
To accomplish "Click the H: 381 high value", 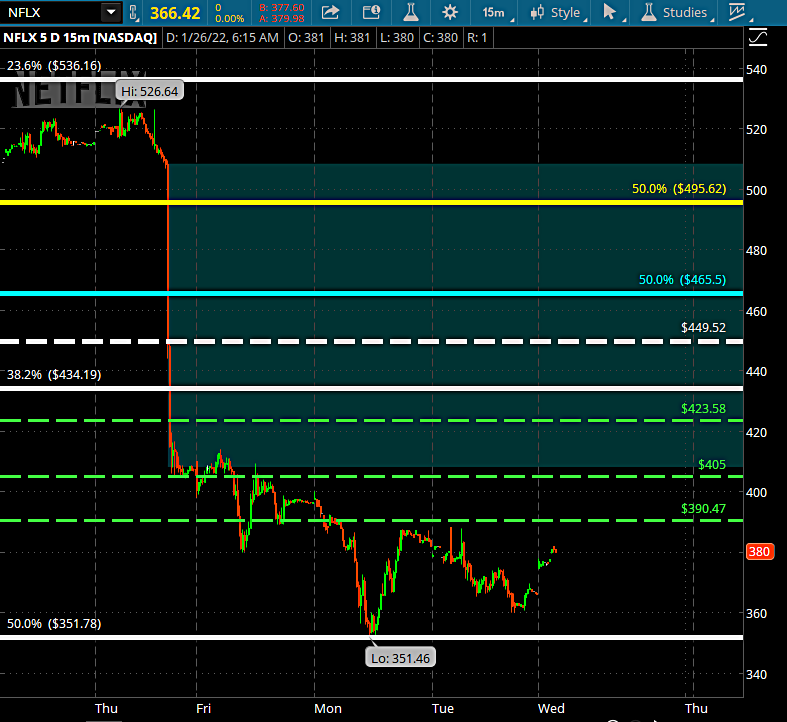I will (x=352, y=38).
